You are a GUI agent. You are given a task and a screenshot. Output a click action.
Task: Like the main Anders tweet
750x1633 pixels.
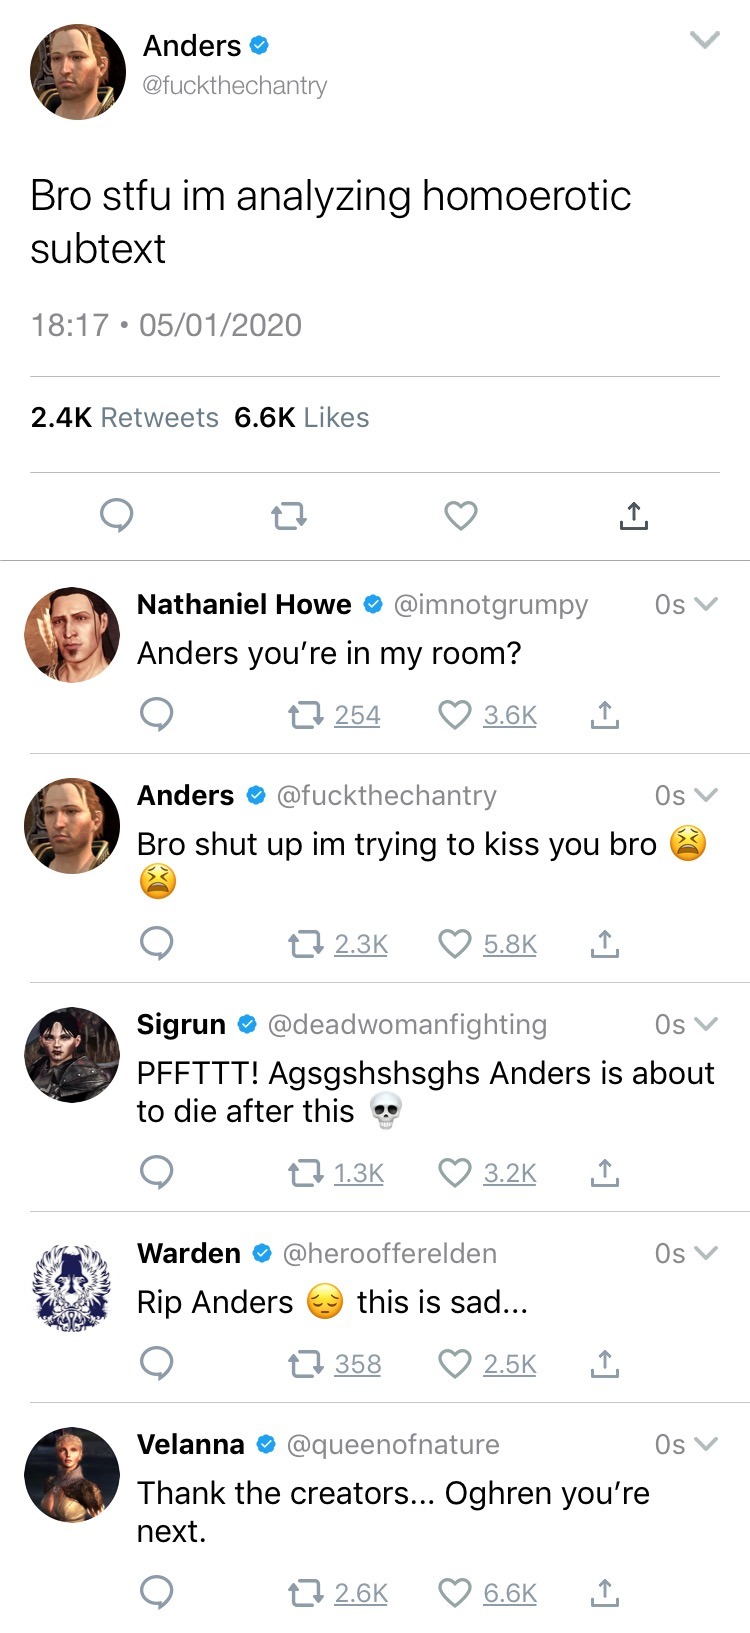point(460,516)
